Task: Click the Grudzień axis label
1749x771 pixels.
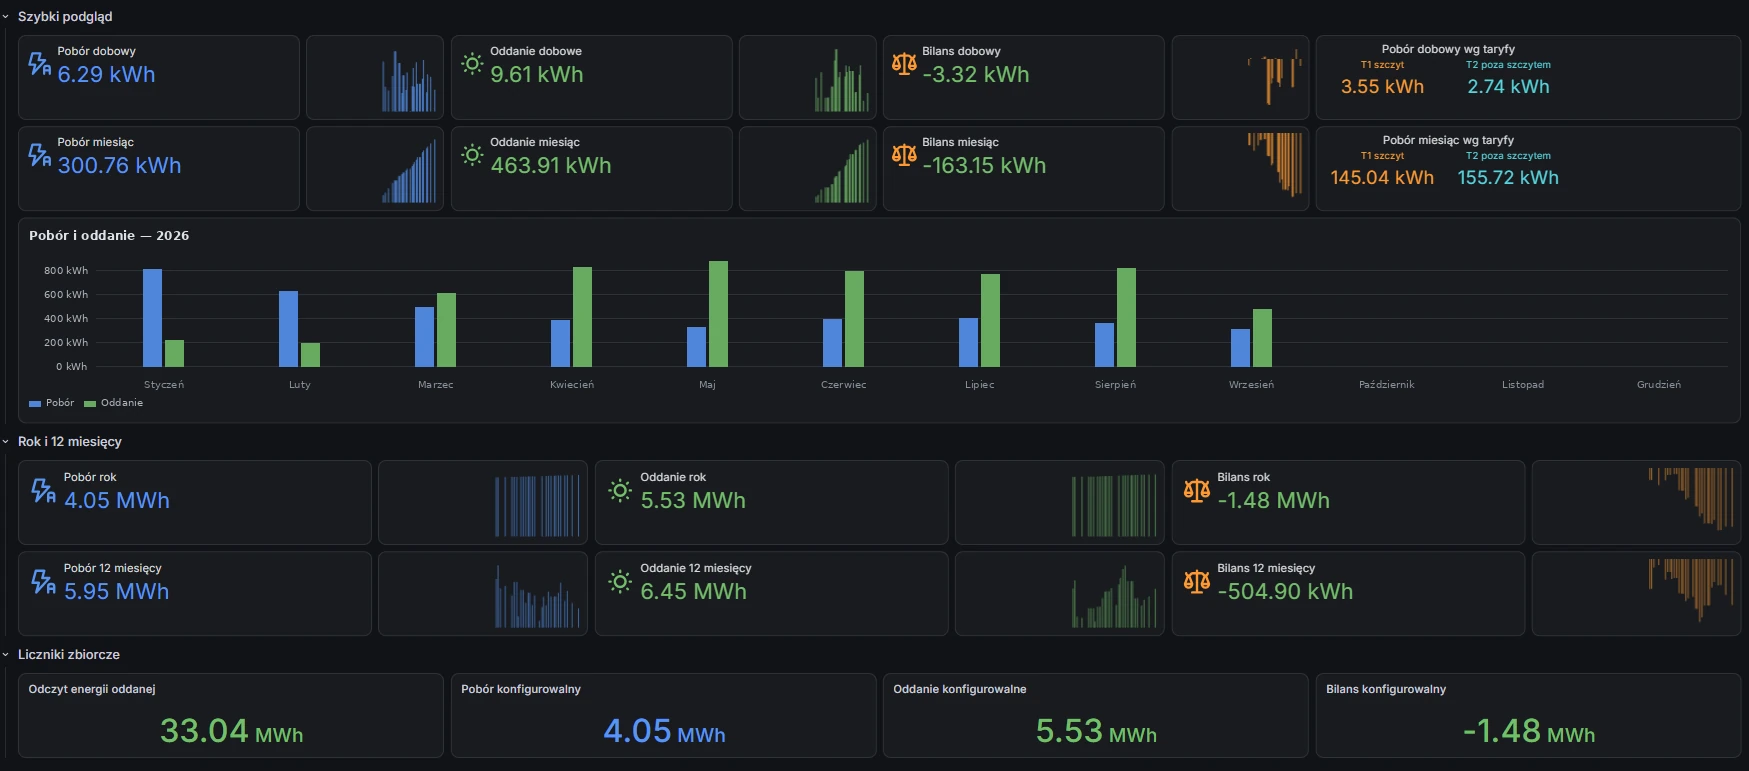Action: coord(1658,385)
